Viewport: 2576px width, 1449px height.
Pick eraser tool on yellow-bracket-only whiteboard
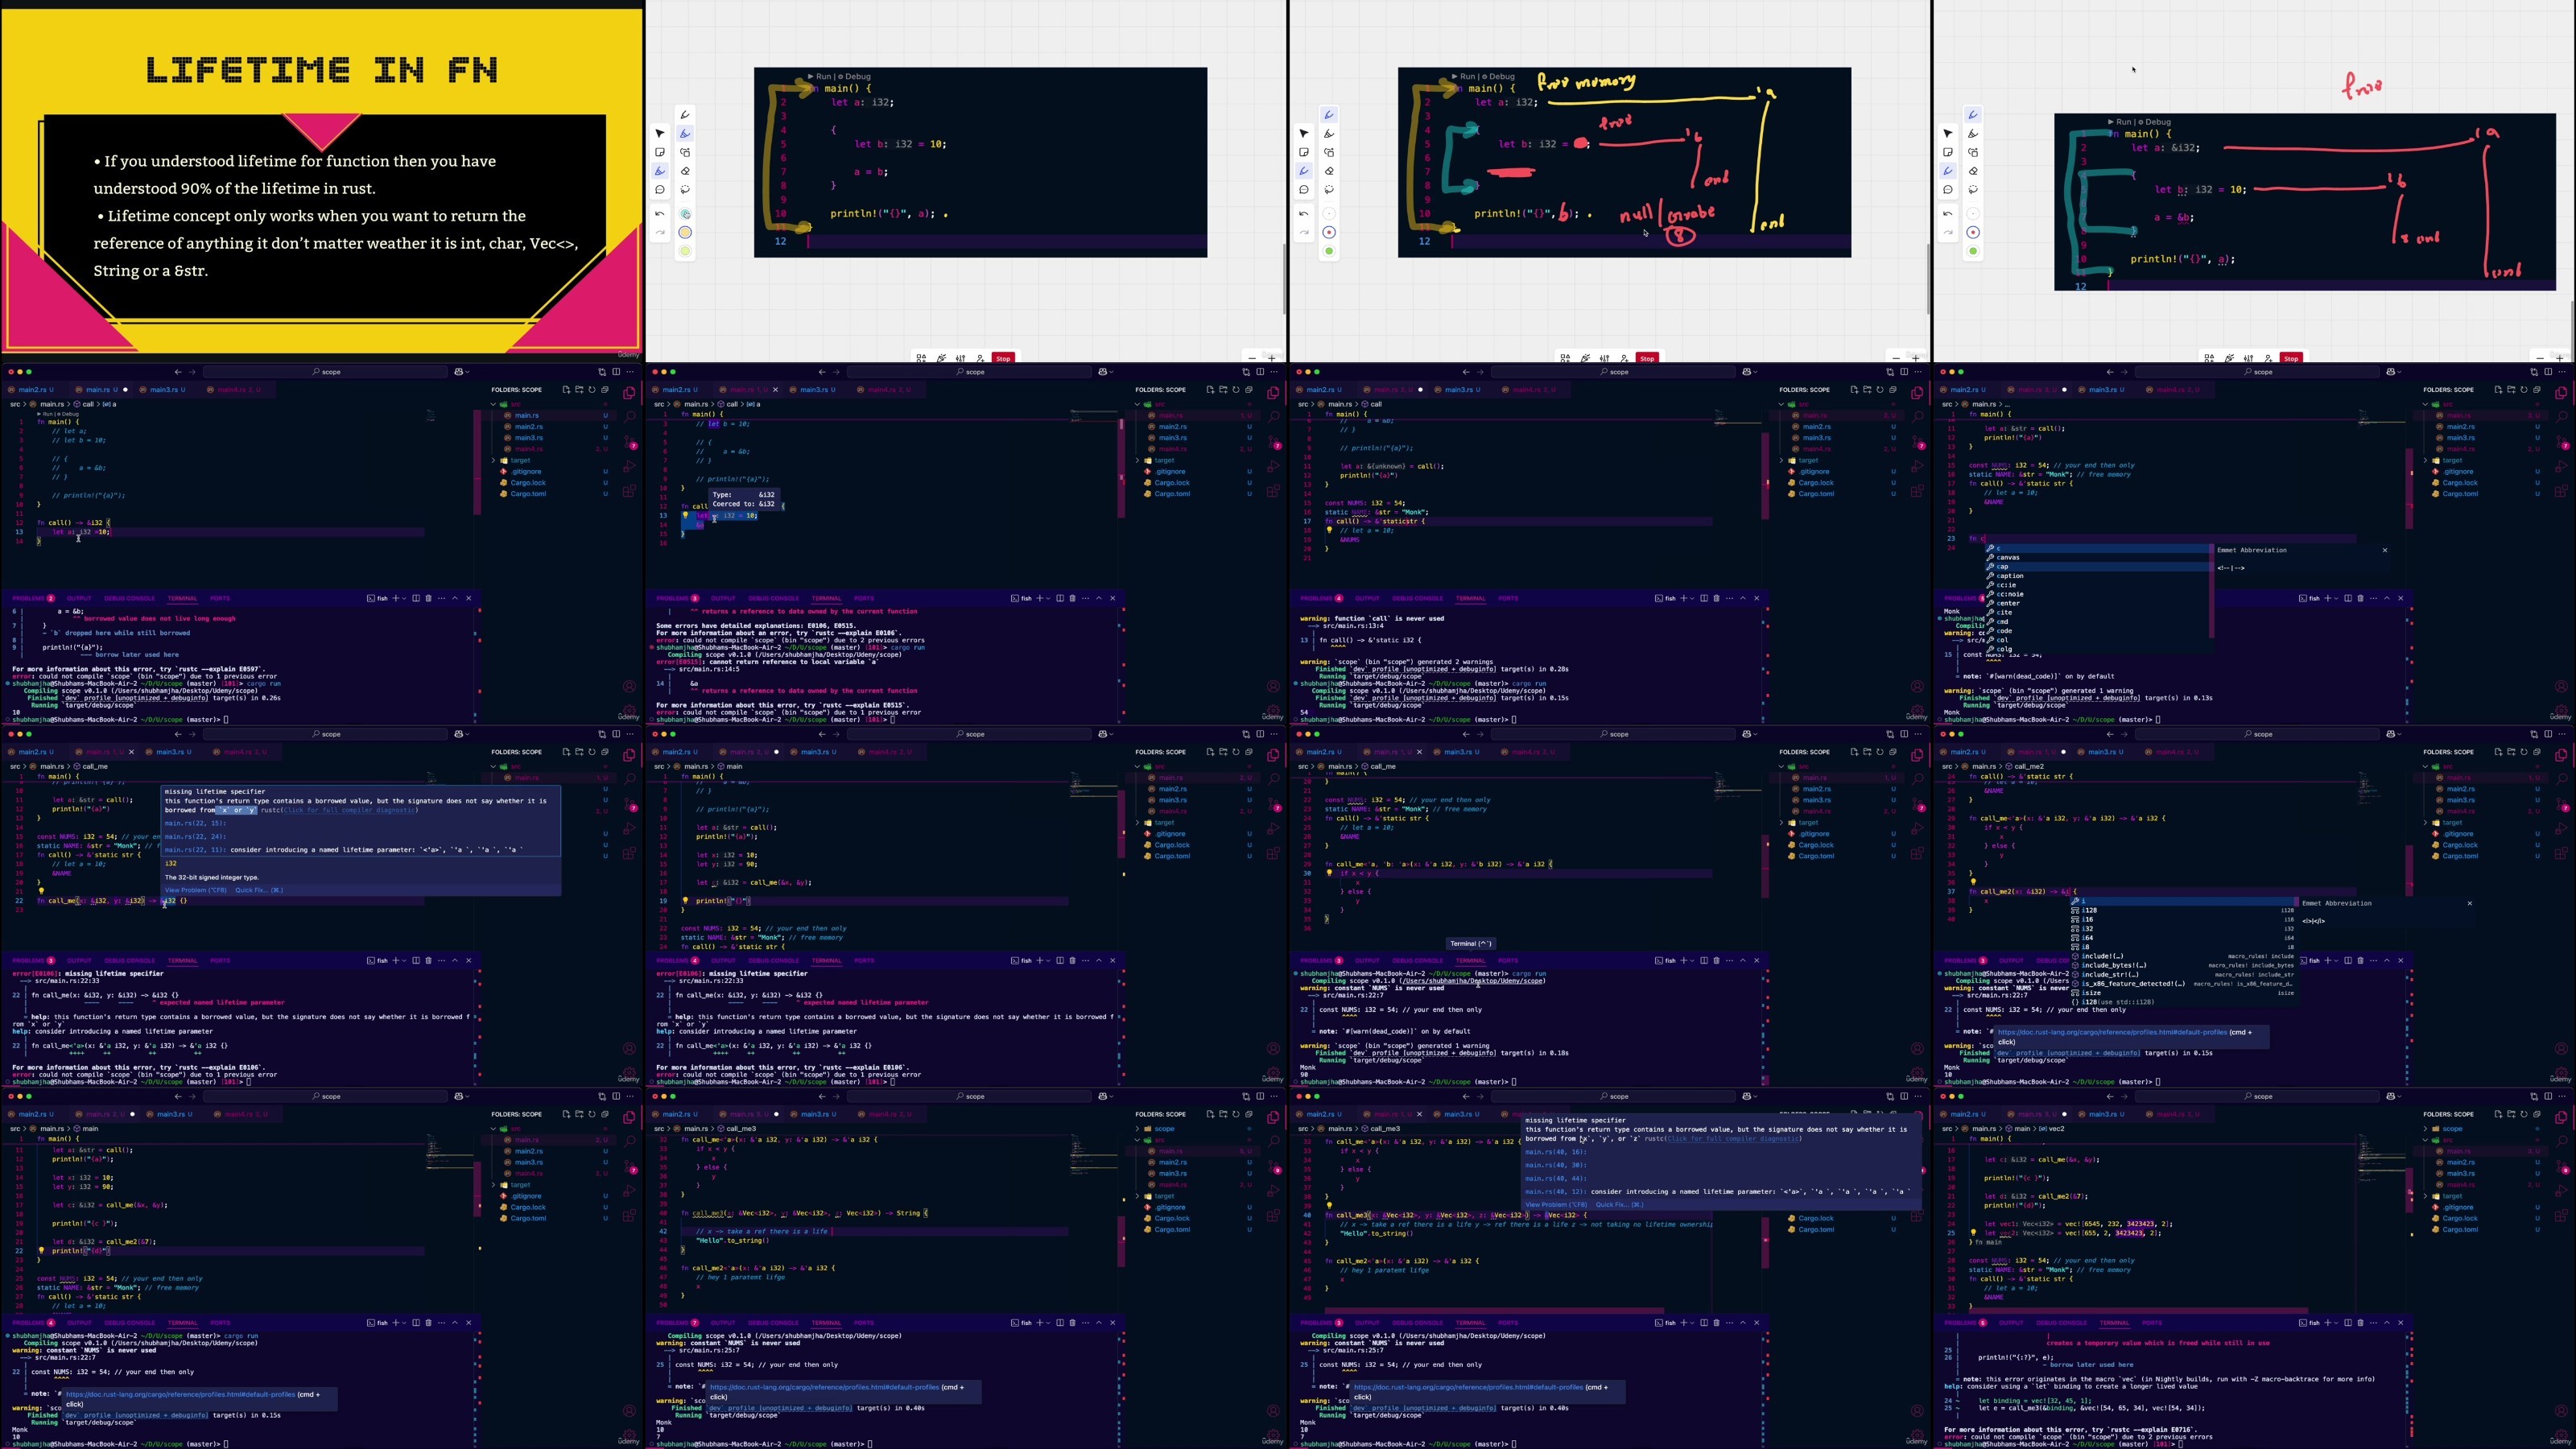(x=685, y=171)
